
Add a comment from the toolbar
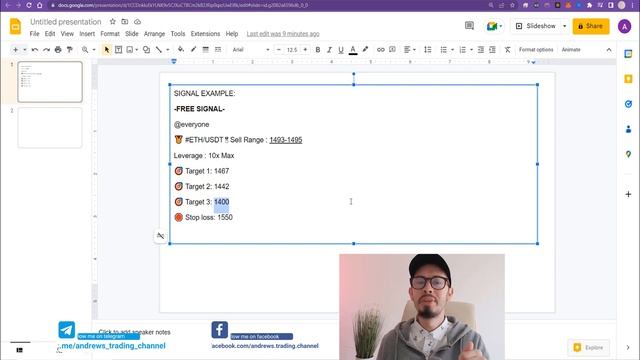click(392, 50)
